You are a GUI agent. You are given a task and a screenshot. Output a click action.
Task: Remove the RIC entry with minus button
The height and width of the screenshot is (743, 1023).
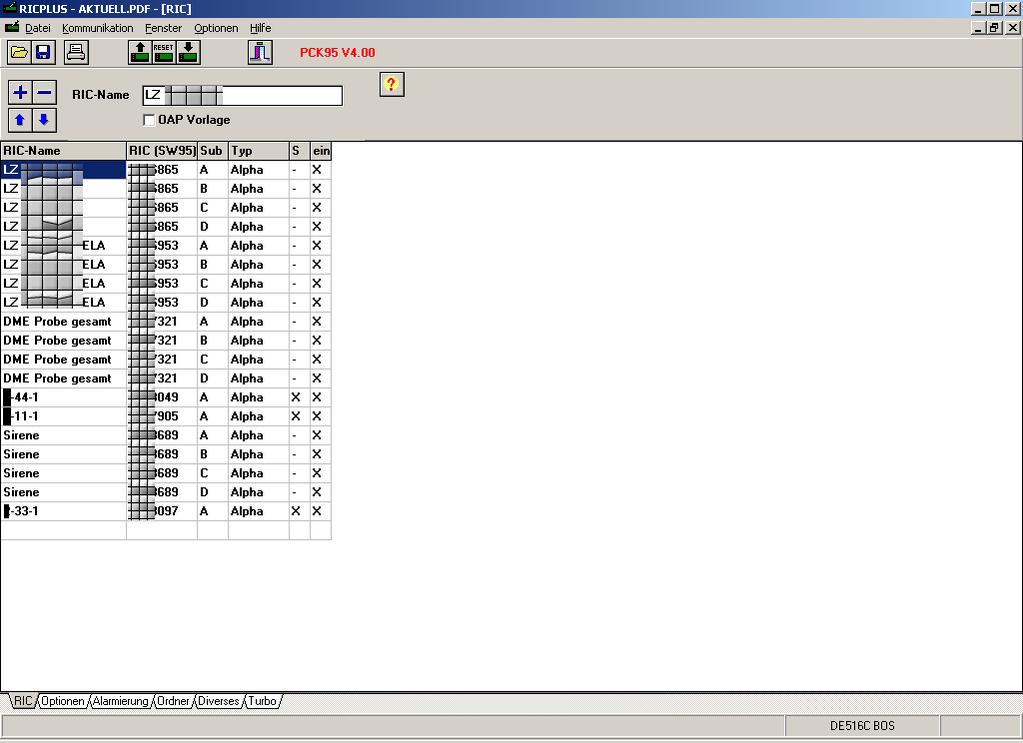coord(44,93)
